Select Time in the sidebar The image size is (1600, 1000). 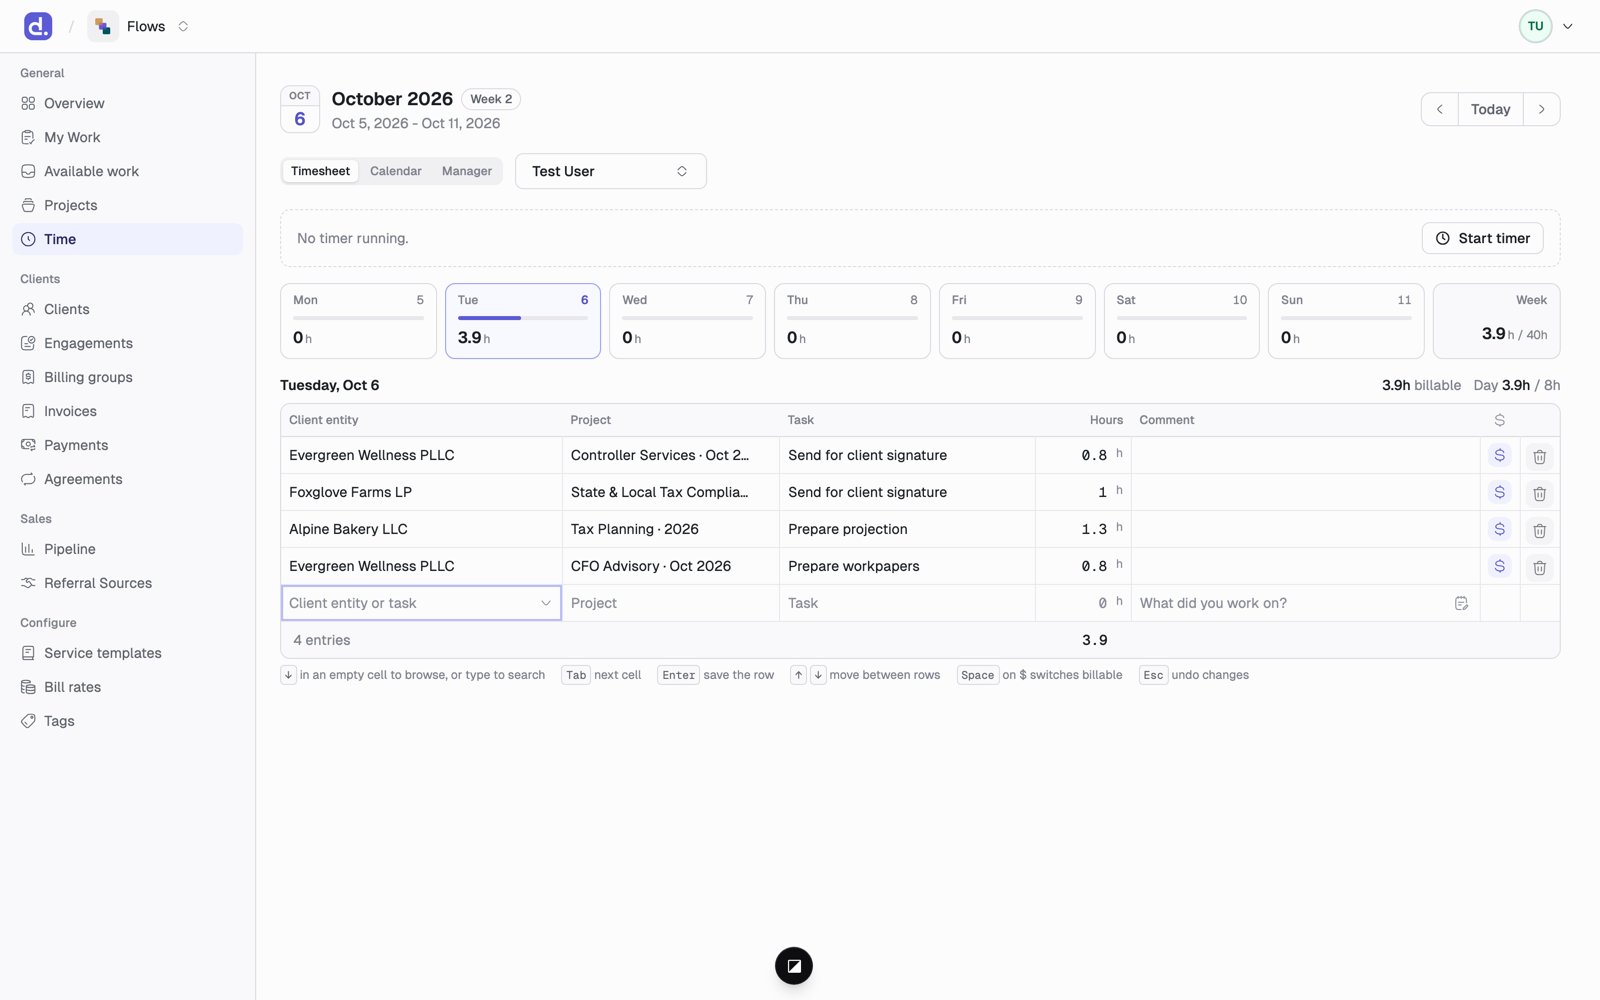[127, 239]
